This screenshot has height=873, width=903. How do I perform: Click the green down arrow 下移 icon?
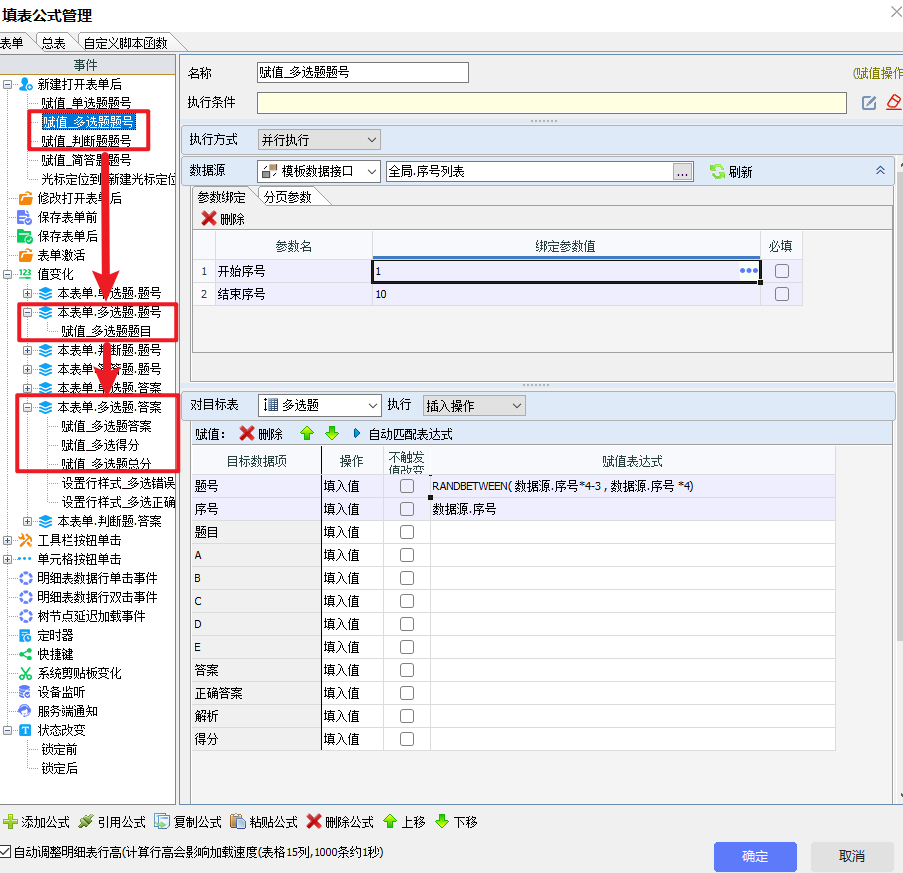(442, 822)
